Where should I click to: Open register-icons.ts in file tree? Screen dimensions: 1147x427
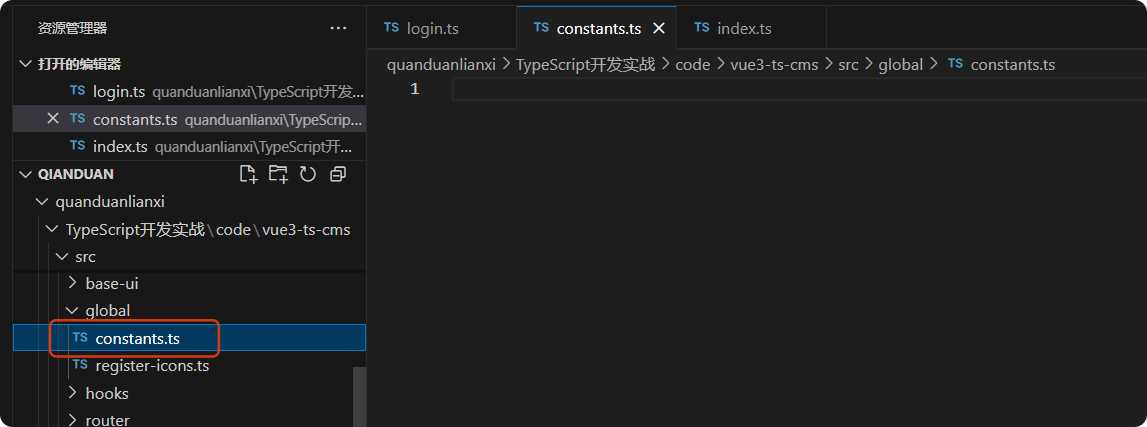click(152, 366)
